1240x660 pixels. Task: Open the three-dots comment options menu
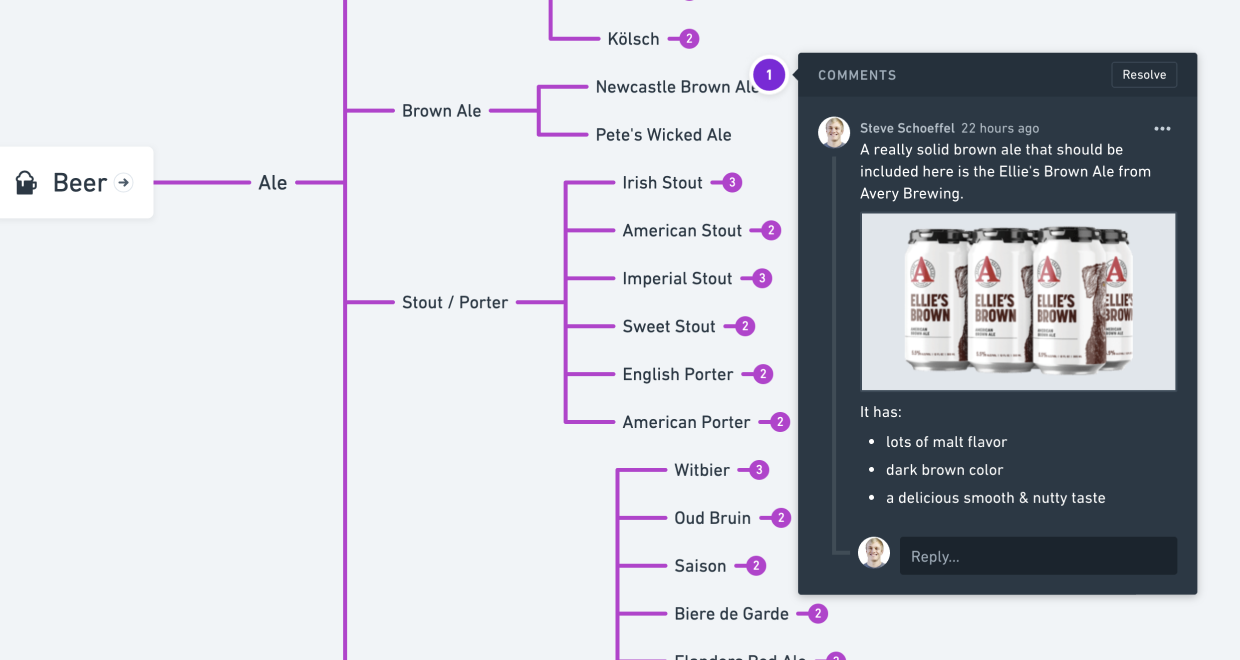1162,129
